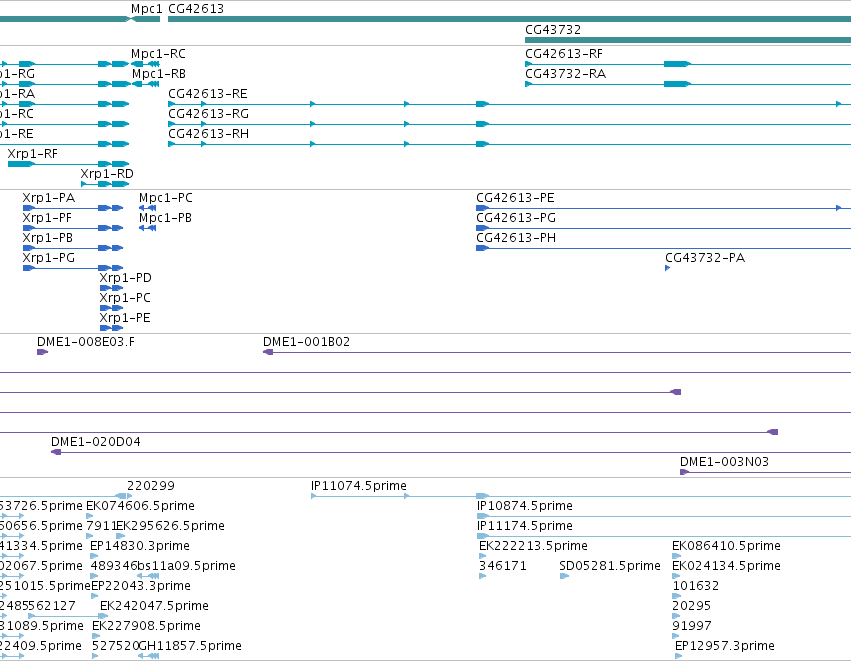The height and width of the screenshot is (661, 851).
Task: Click the DME1-008E03.F feature glyph
Action: 42,352
